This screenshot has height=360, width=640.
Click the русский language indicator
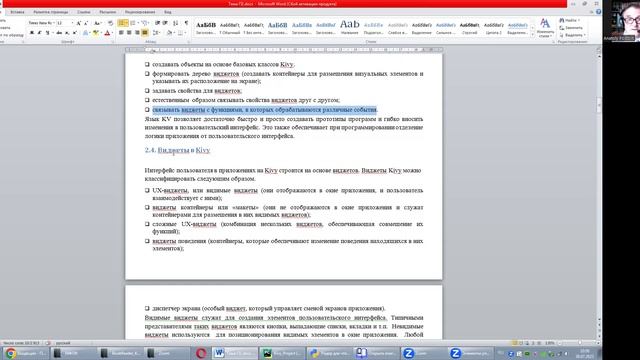[x=63, y=343]
